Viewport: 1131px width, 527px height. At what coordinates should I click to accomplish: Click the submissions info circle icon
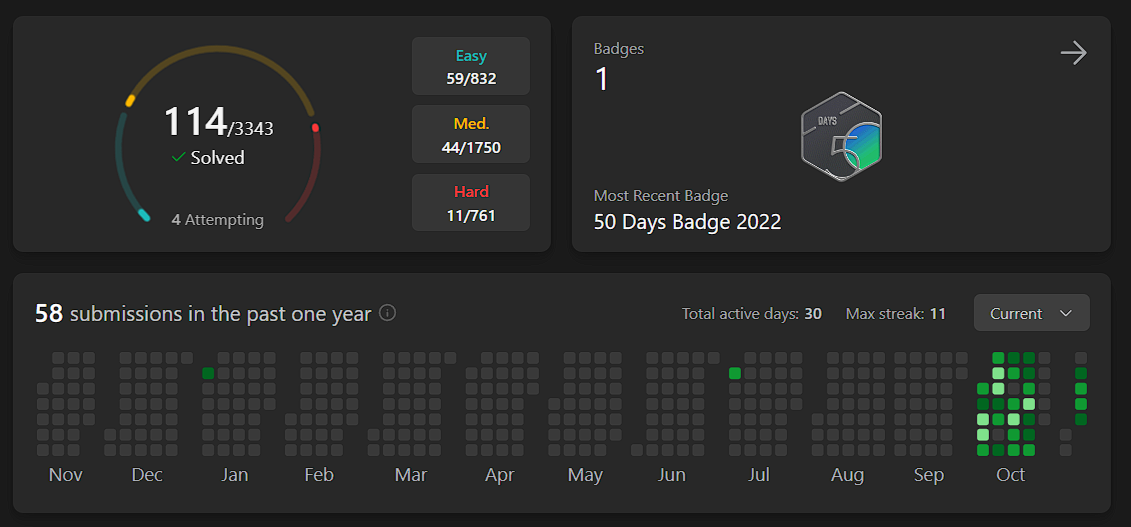pyautogui.click(x=387, y=314)
